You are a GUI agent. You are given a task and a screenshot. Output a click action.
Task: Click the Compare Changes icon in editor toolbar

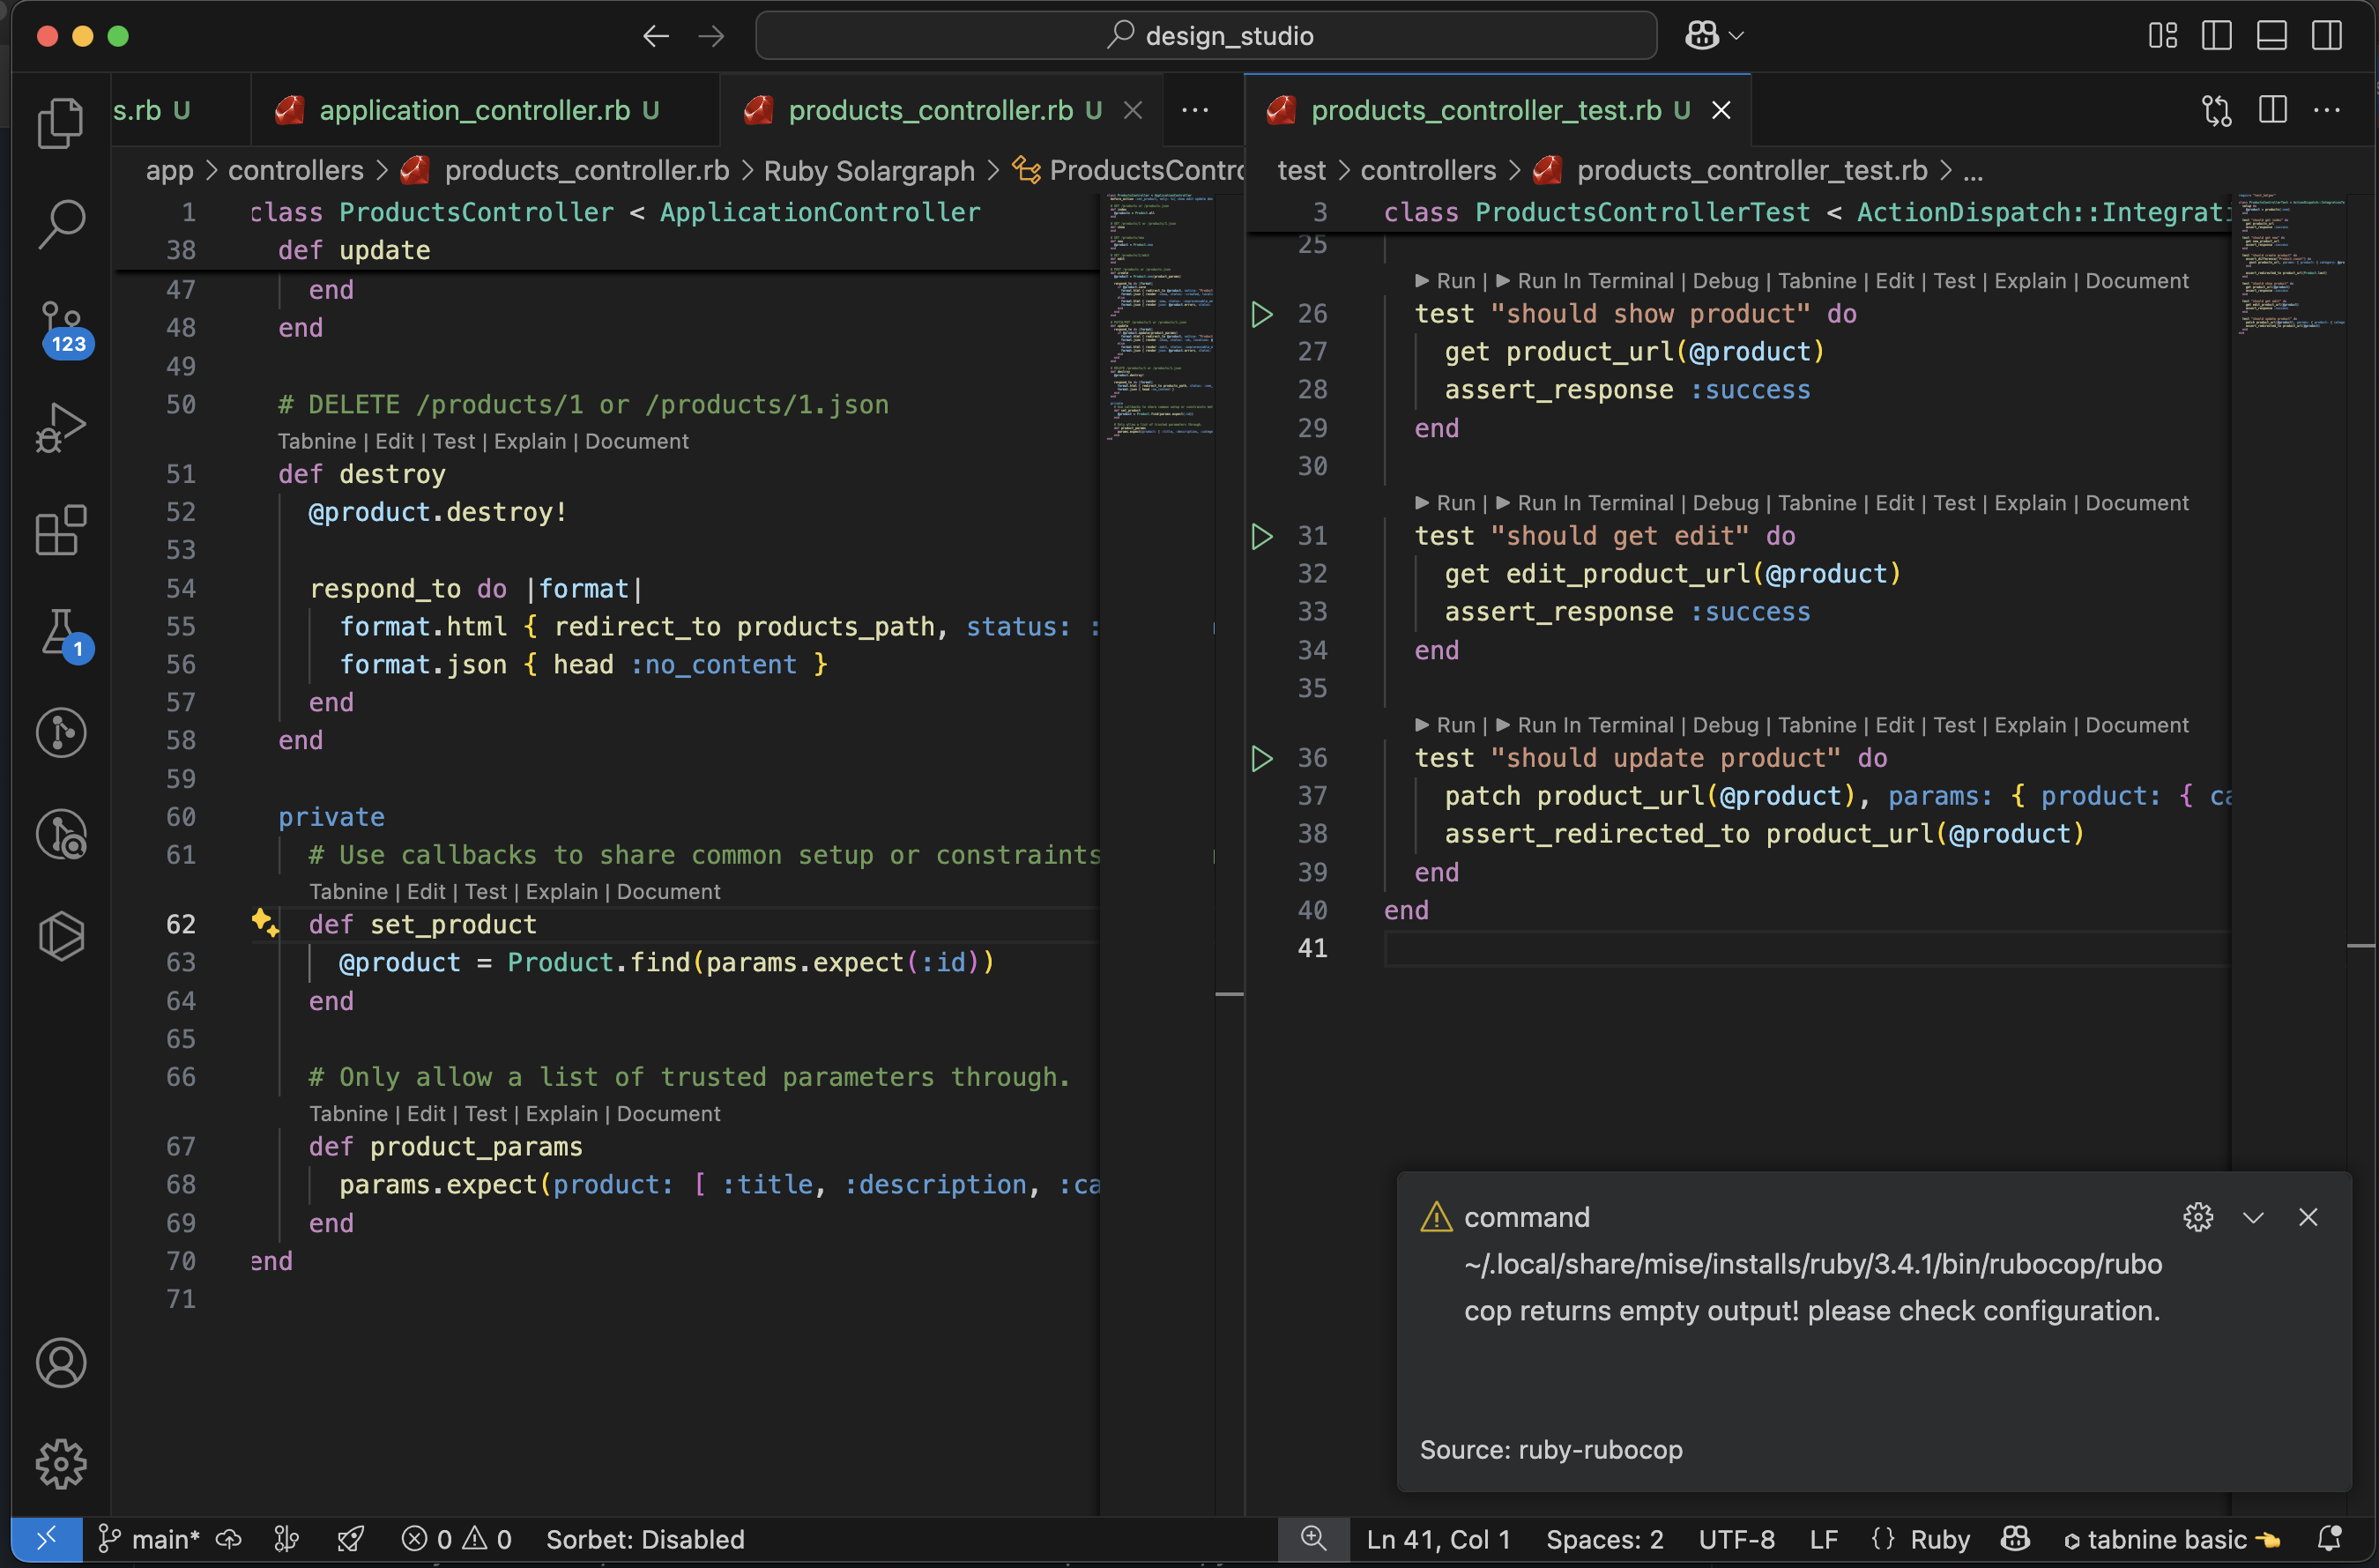tap(2216, 110)
